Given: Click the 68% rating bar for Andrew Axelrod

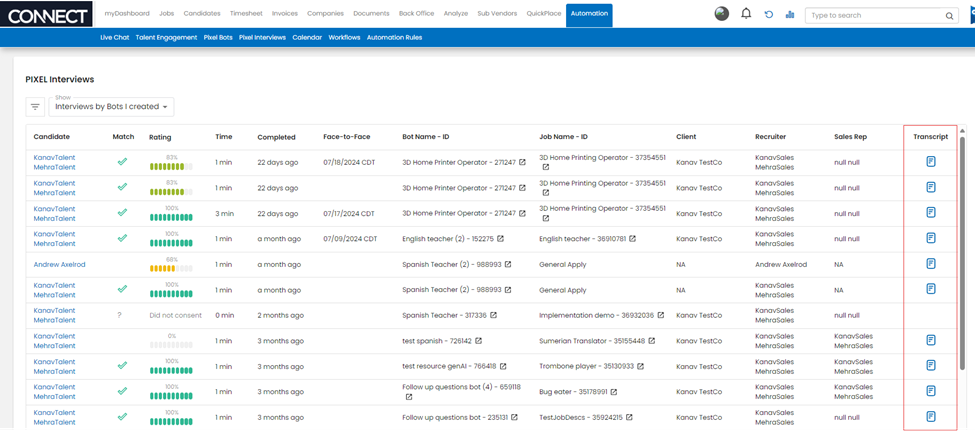Looking at the screenshot, I should pos(171,268).
